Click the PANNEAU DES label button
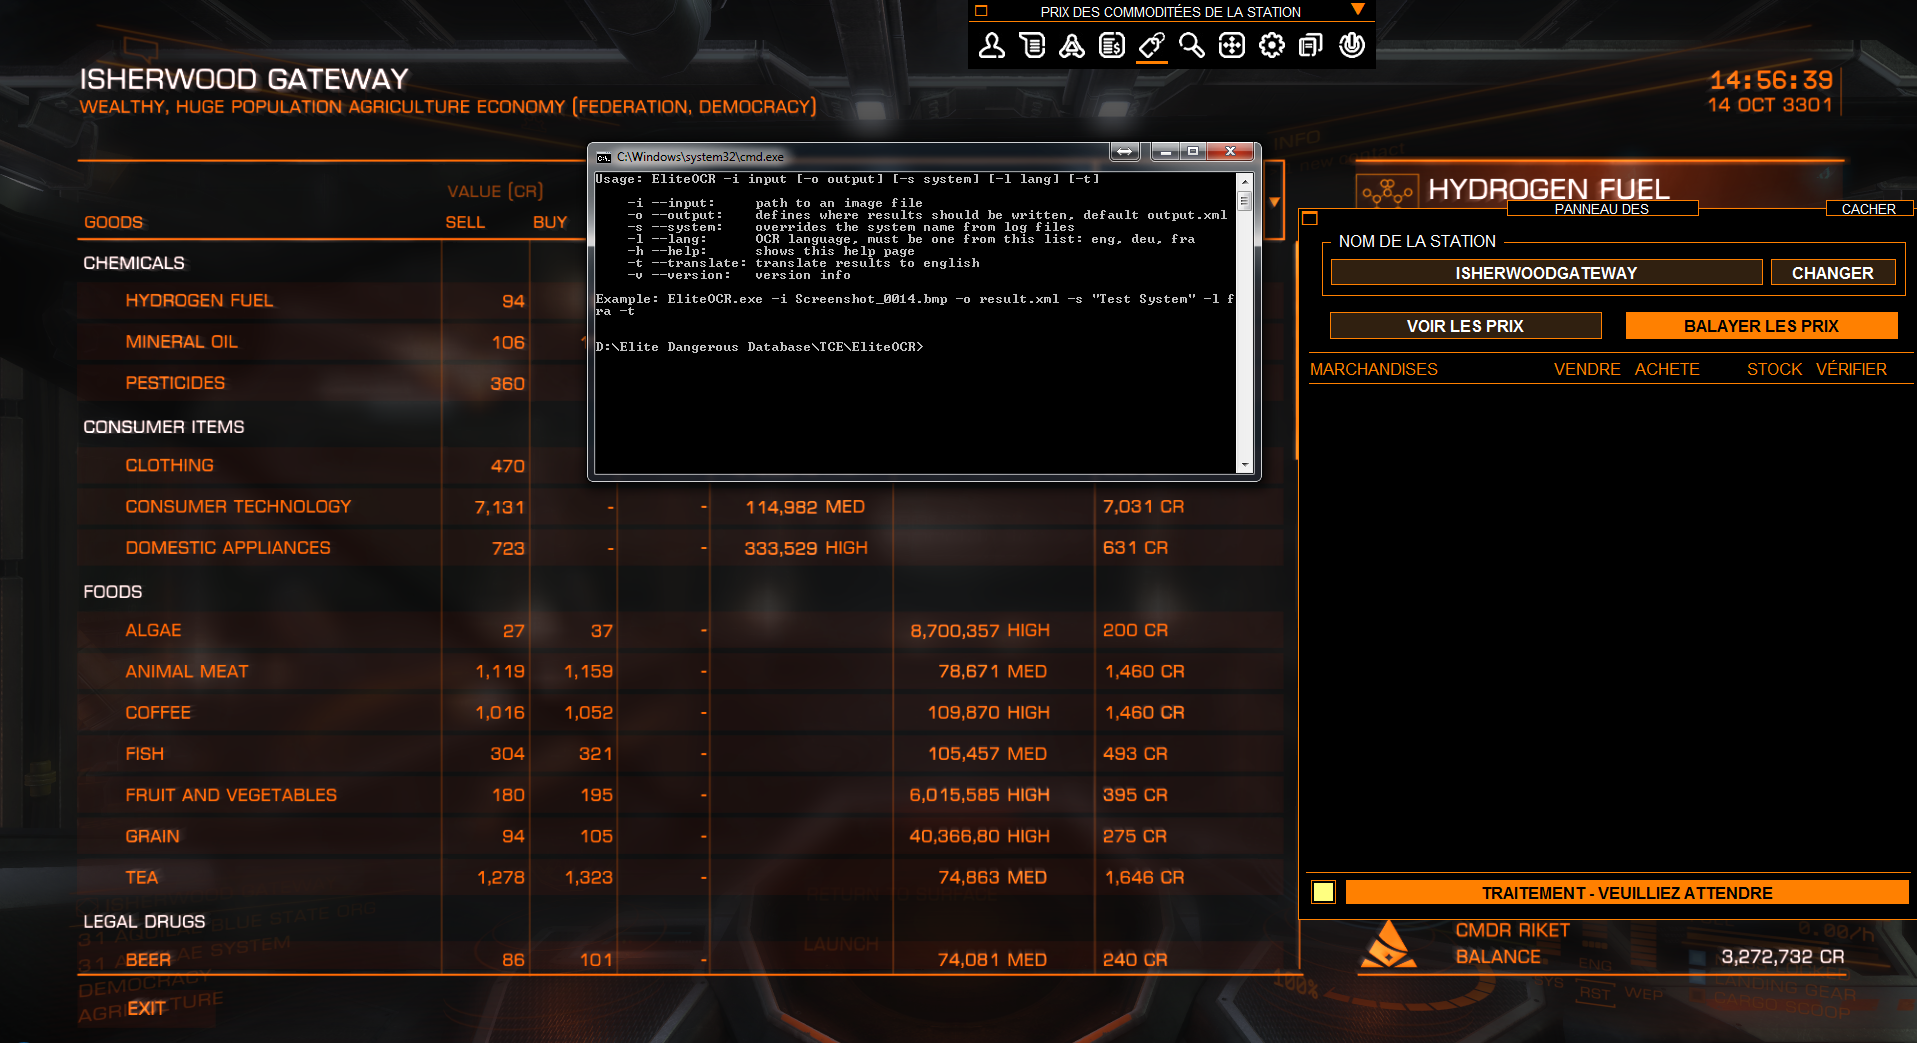 (1602, 209)
